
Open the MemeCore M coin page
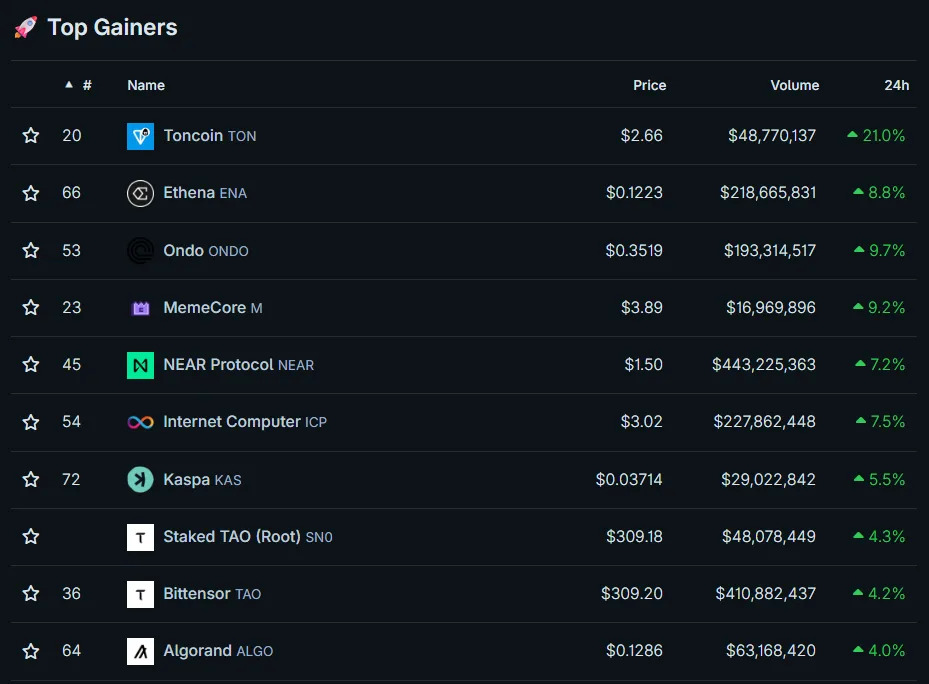coord(213,308)
